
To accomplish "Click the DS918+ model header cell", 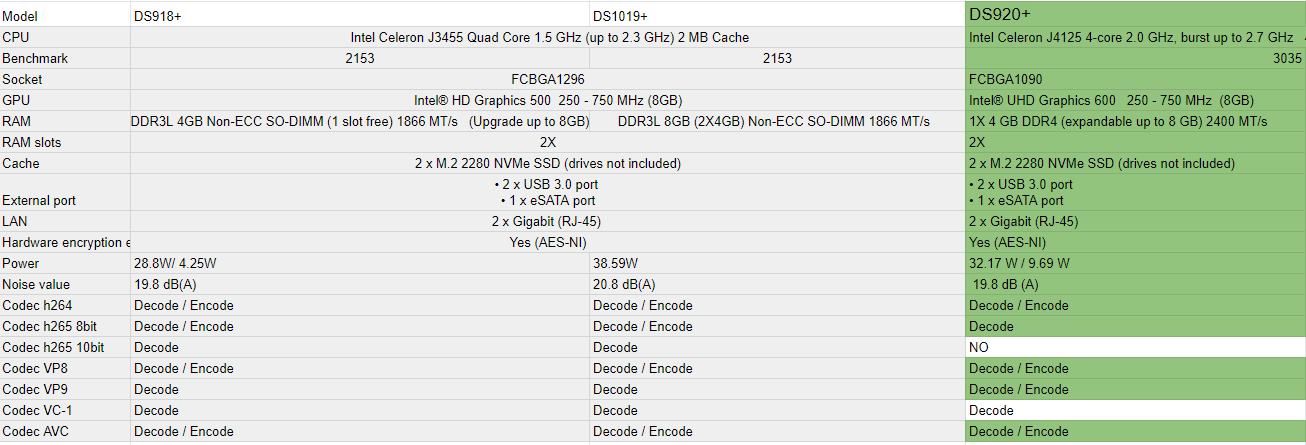I will pos(360,15).
